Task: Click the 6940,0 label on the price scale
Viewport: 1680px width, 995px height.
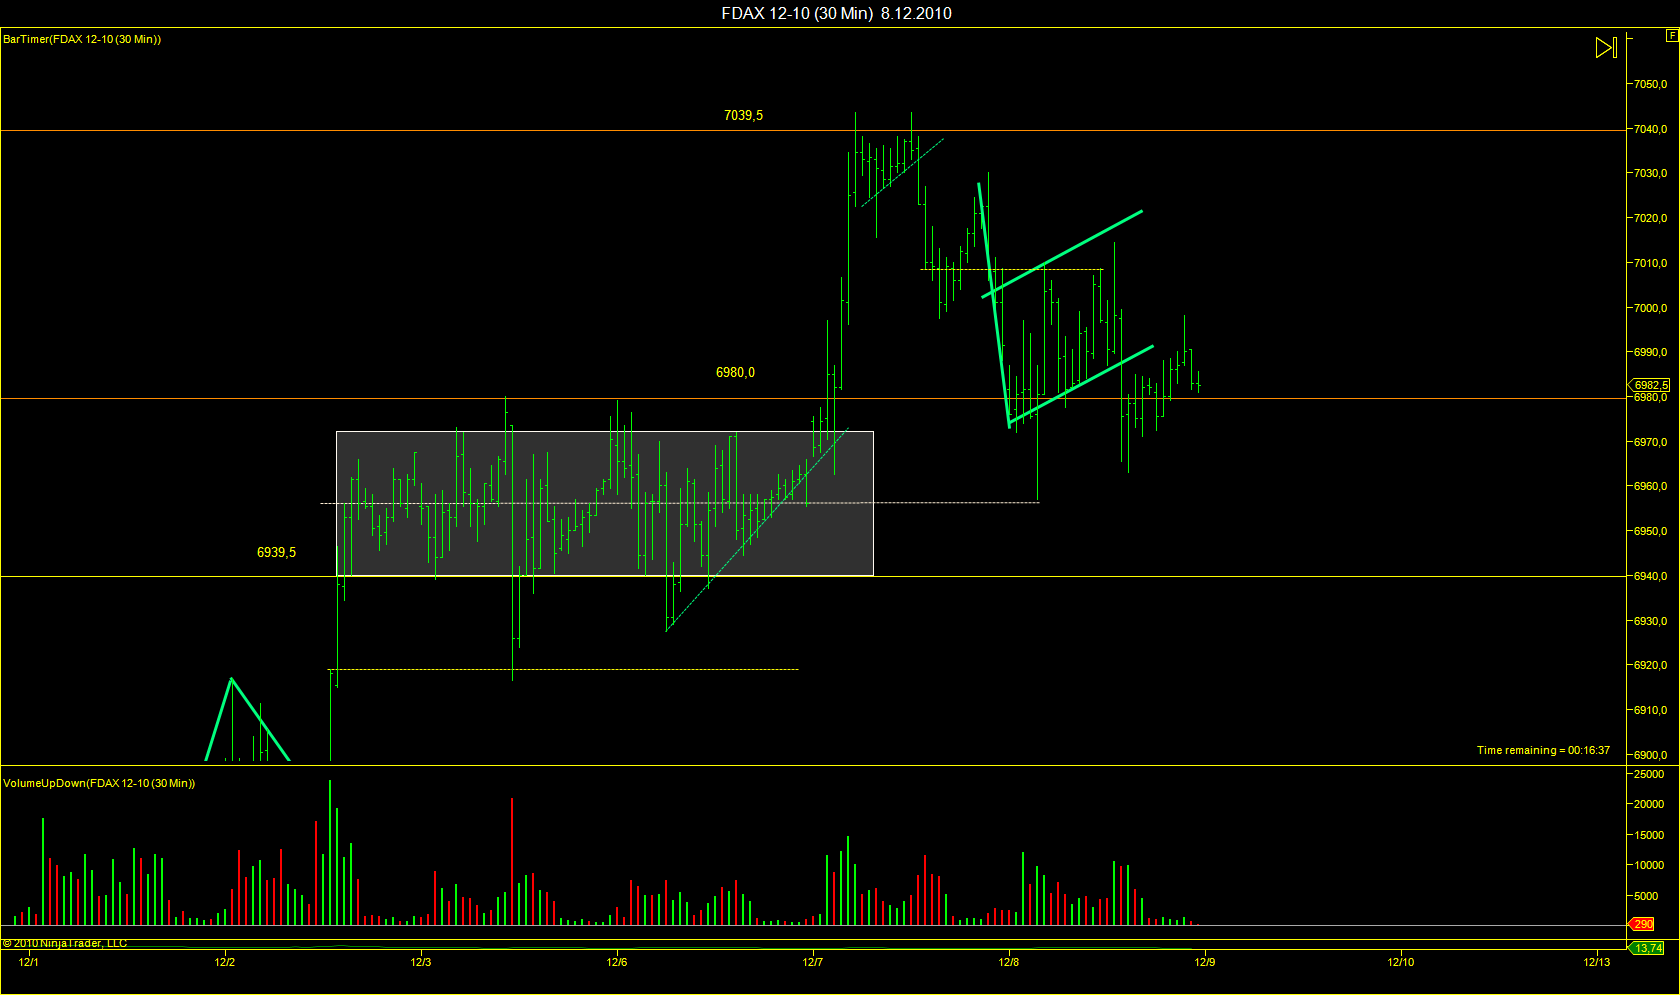Action: 1650,576
